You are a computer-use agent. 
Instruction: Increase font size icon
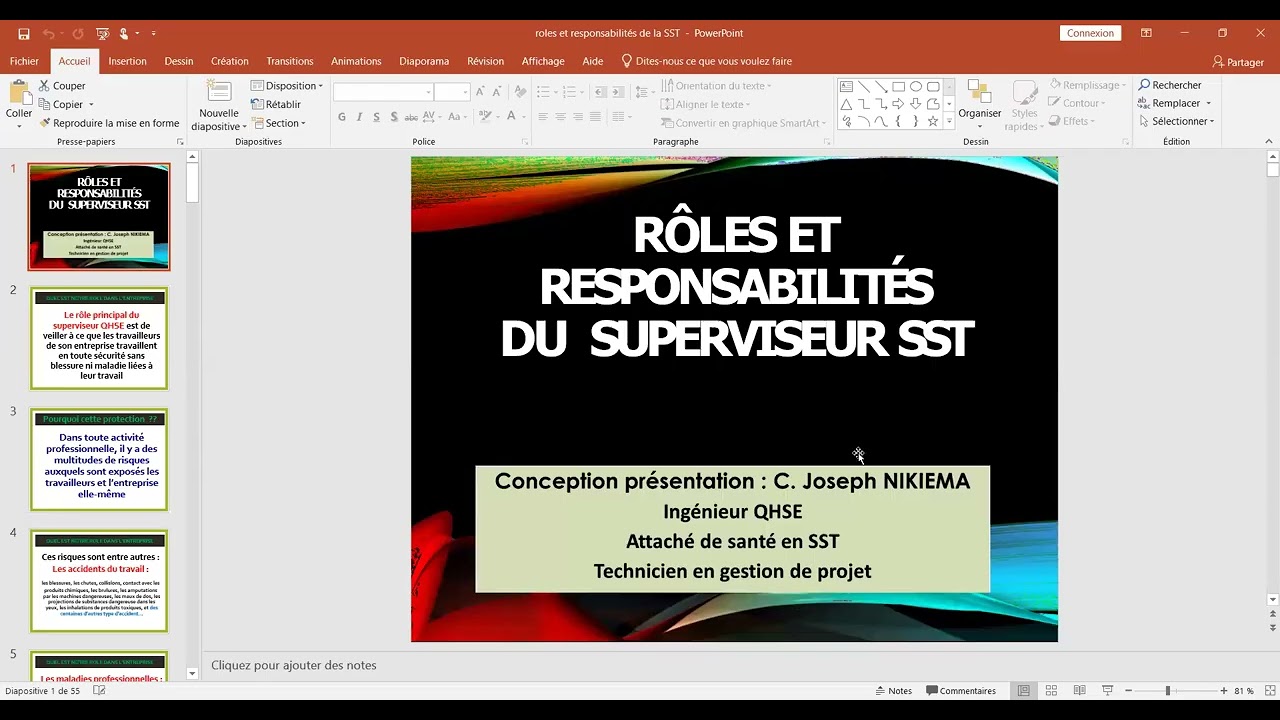[480, 92]
